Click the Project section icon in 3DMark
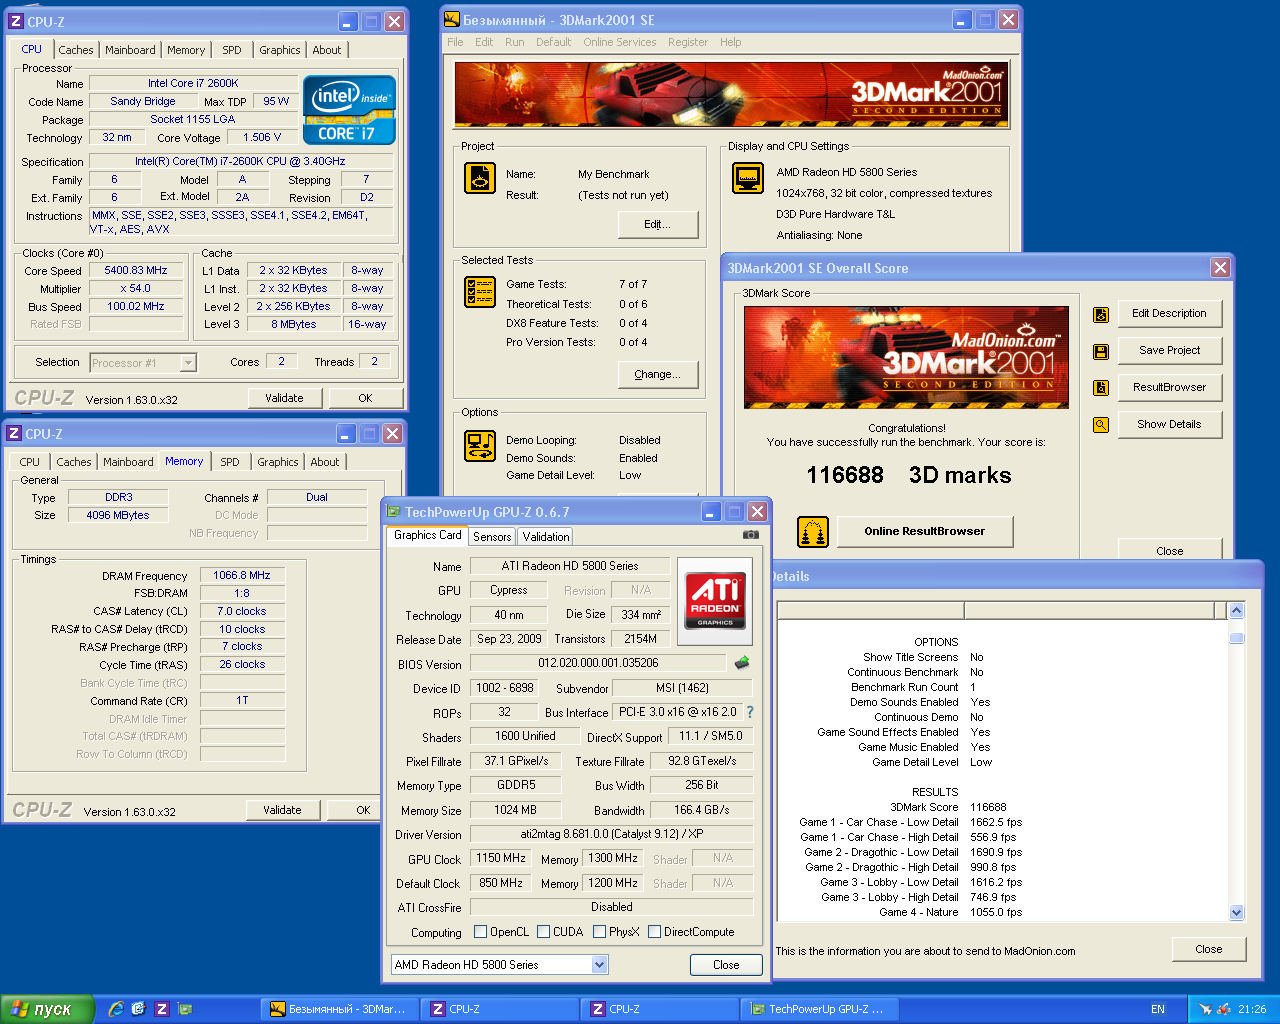The image size is (1280, 1024). click(x=480, y=178)
